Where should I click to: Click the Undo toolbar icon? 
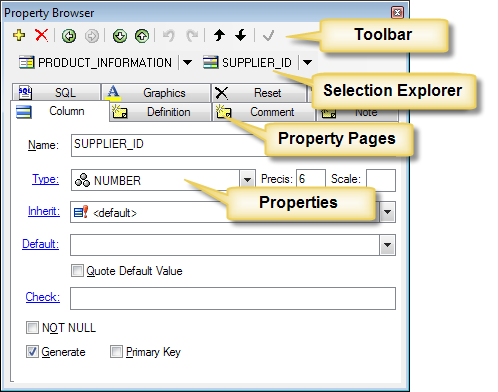[169, 35]
